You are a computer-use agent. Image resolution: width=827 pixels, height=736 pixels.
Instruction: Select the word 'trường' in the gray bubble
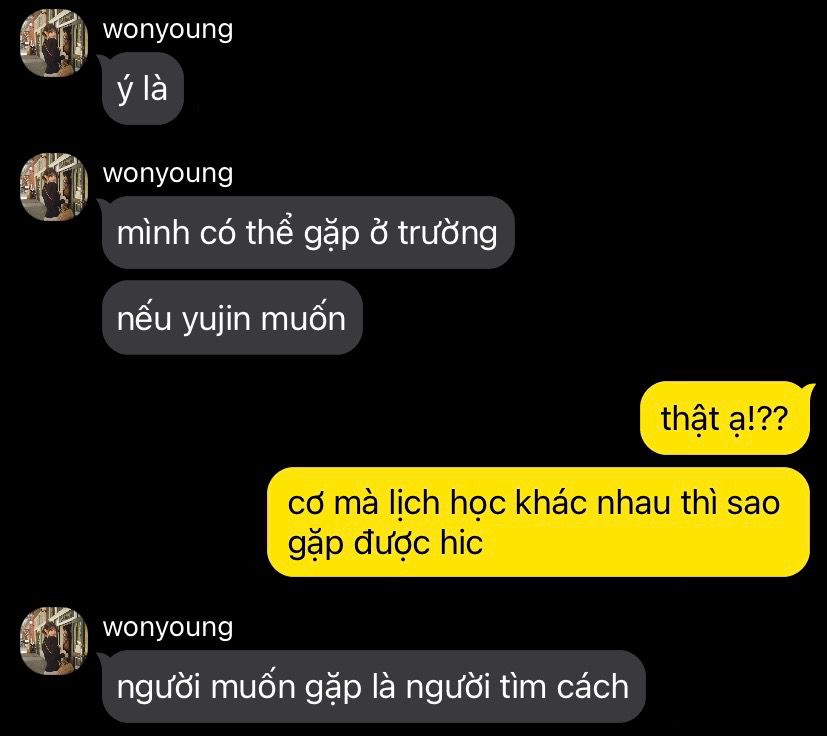pos(448,234)
